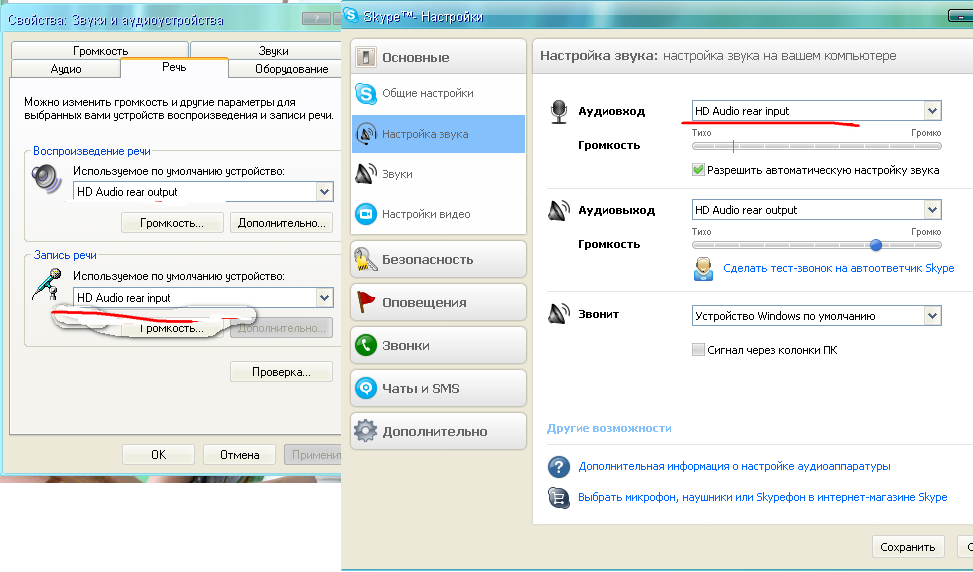Open Общие настройки in Skype sidebar
Viewport: 973px width, 572px height.
438,94
